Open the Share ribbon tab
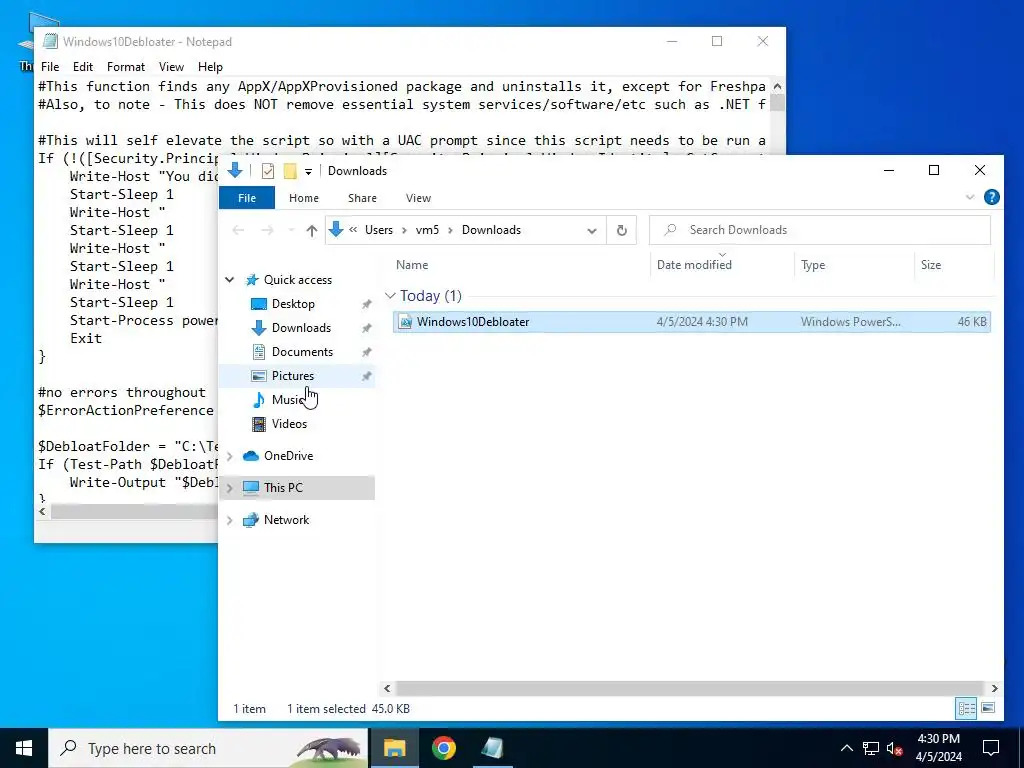1024x768 pixels. [362, 198]
